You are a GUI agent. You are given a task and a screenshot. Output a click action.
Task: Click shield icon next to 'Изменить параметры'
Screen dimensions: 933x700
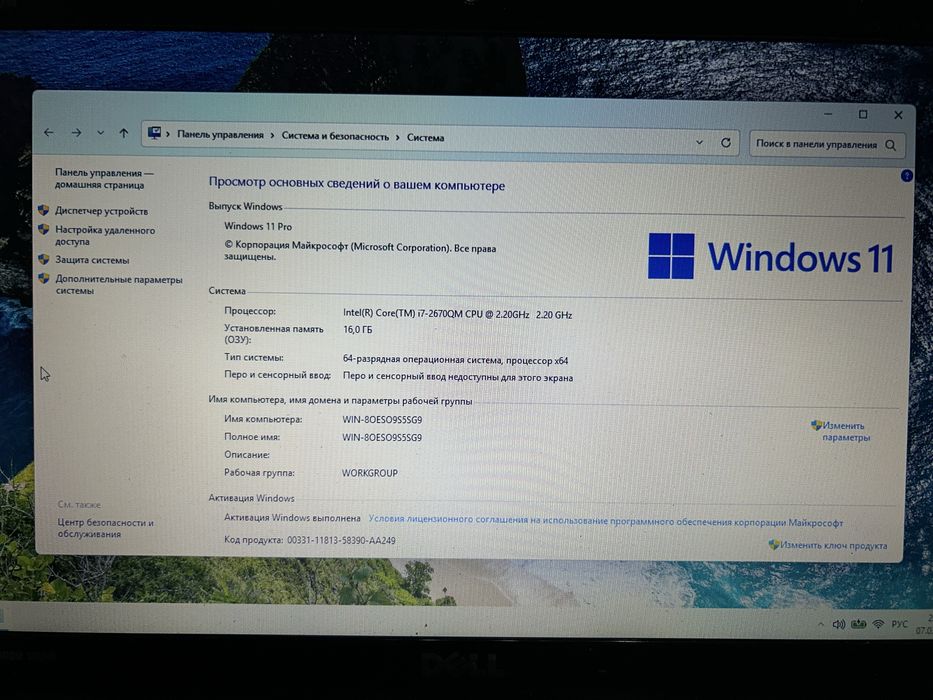[x=816, y=425]
